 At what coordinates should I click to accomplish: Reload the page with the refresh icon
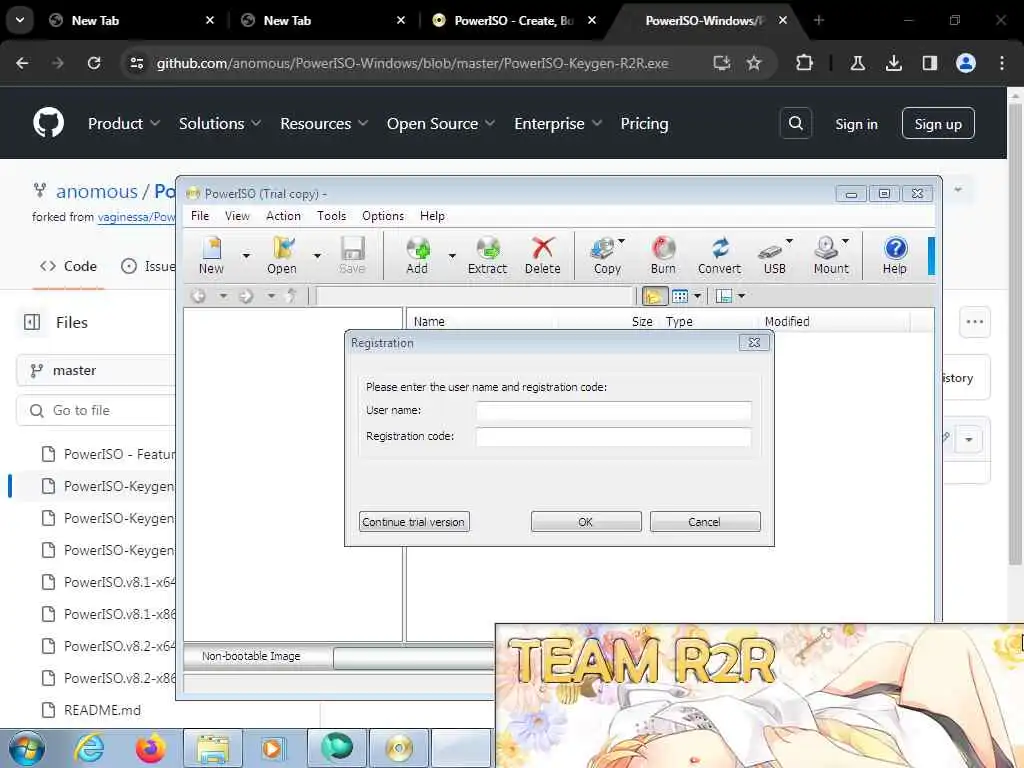click(94, 63)
